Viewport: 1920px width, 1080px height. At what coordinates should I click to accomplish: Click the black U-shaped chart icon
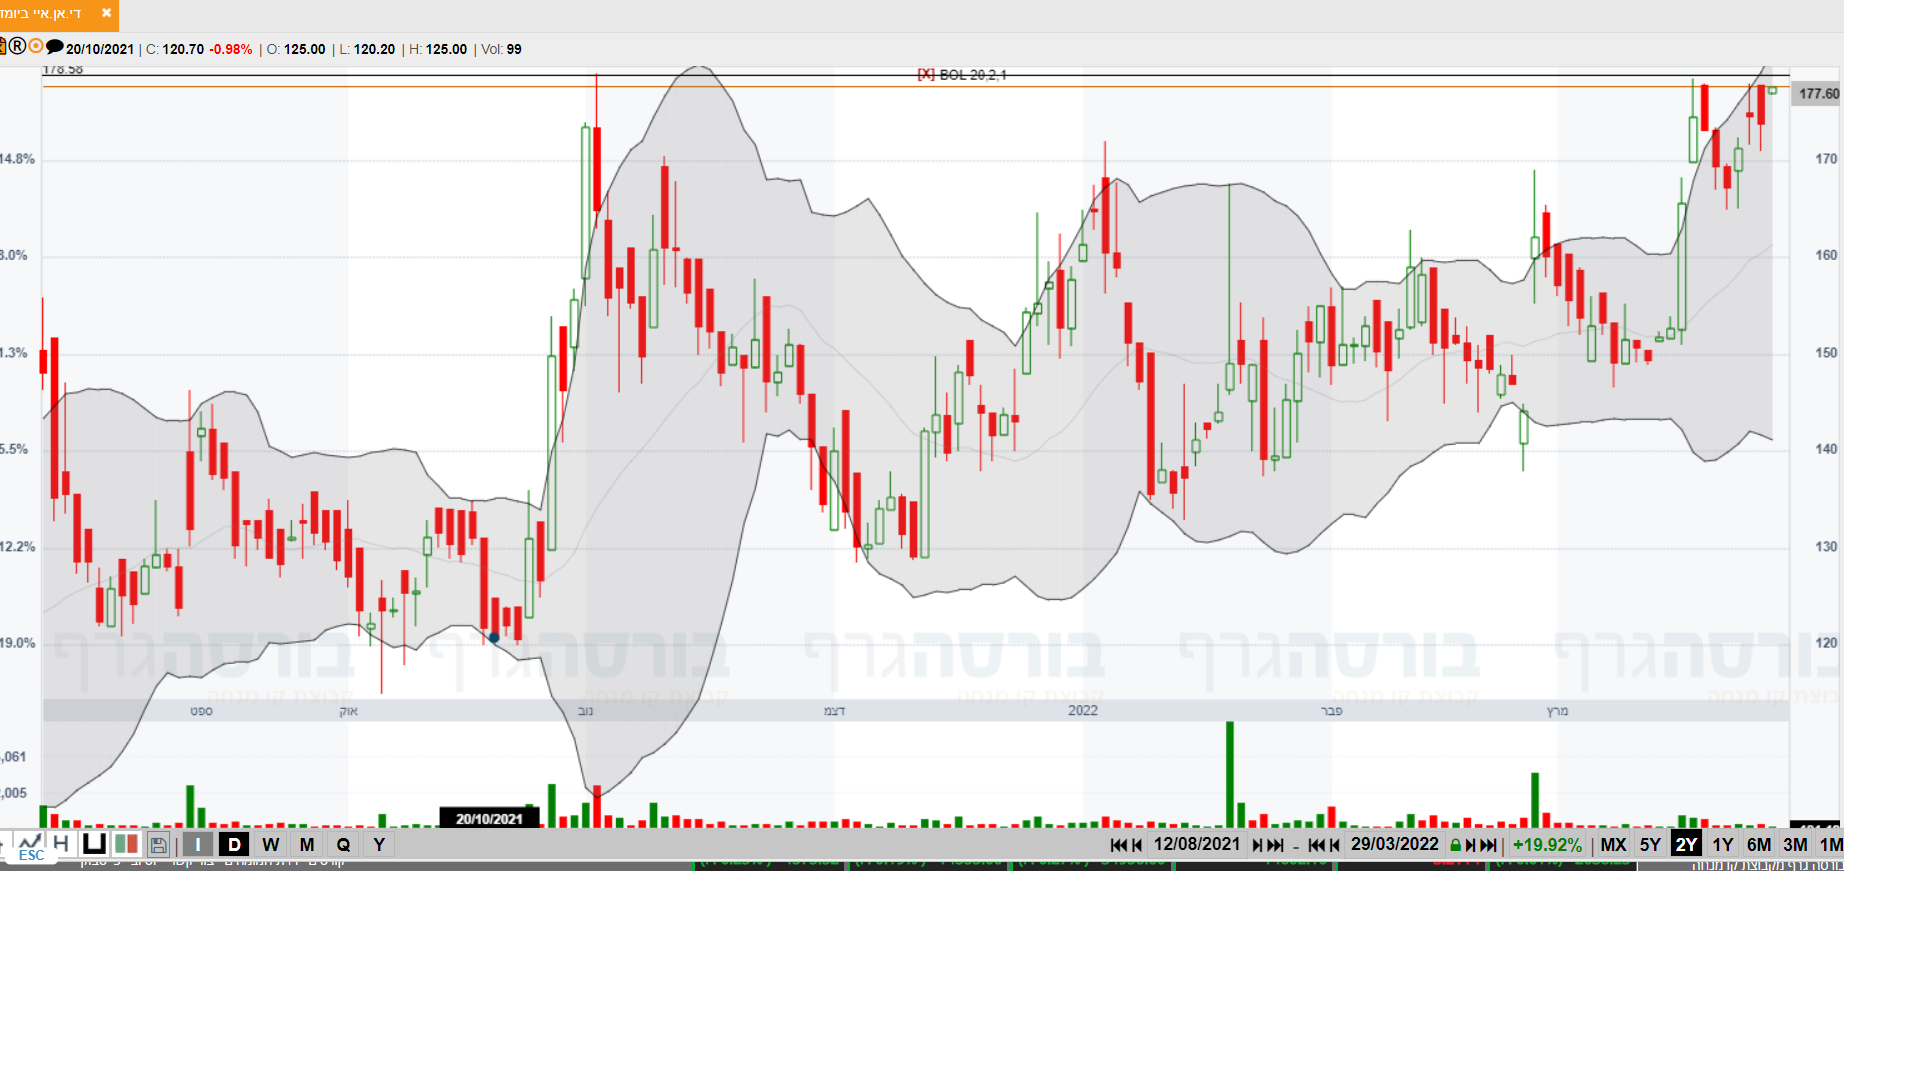coord(94,843)
